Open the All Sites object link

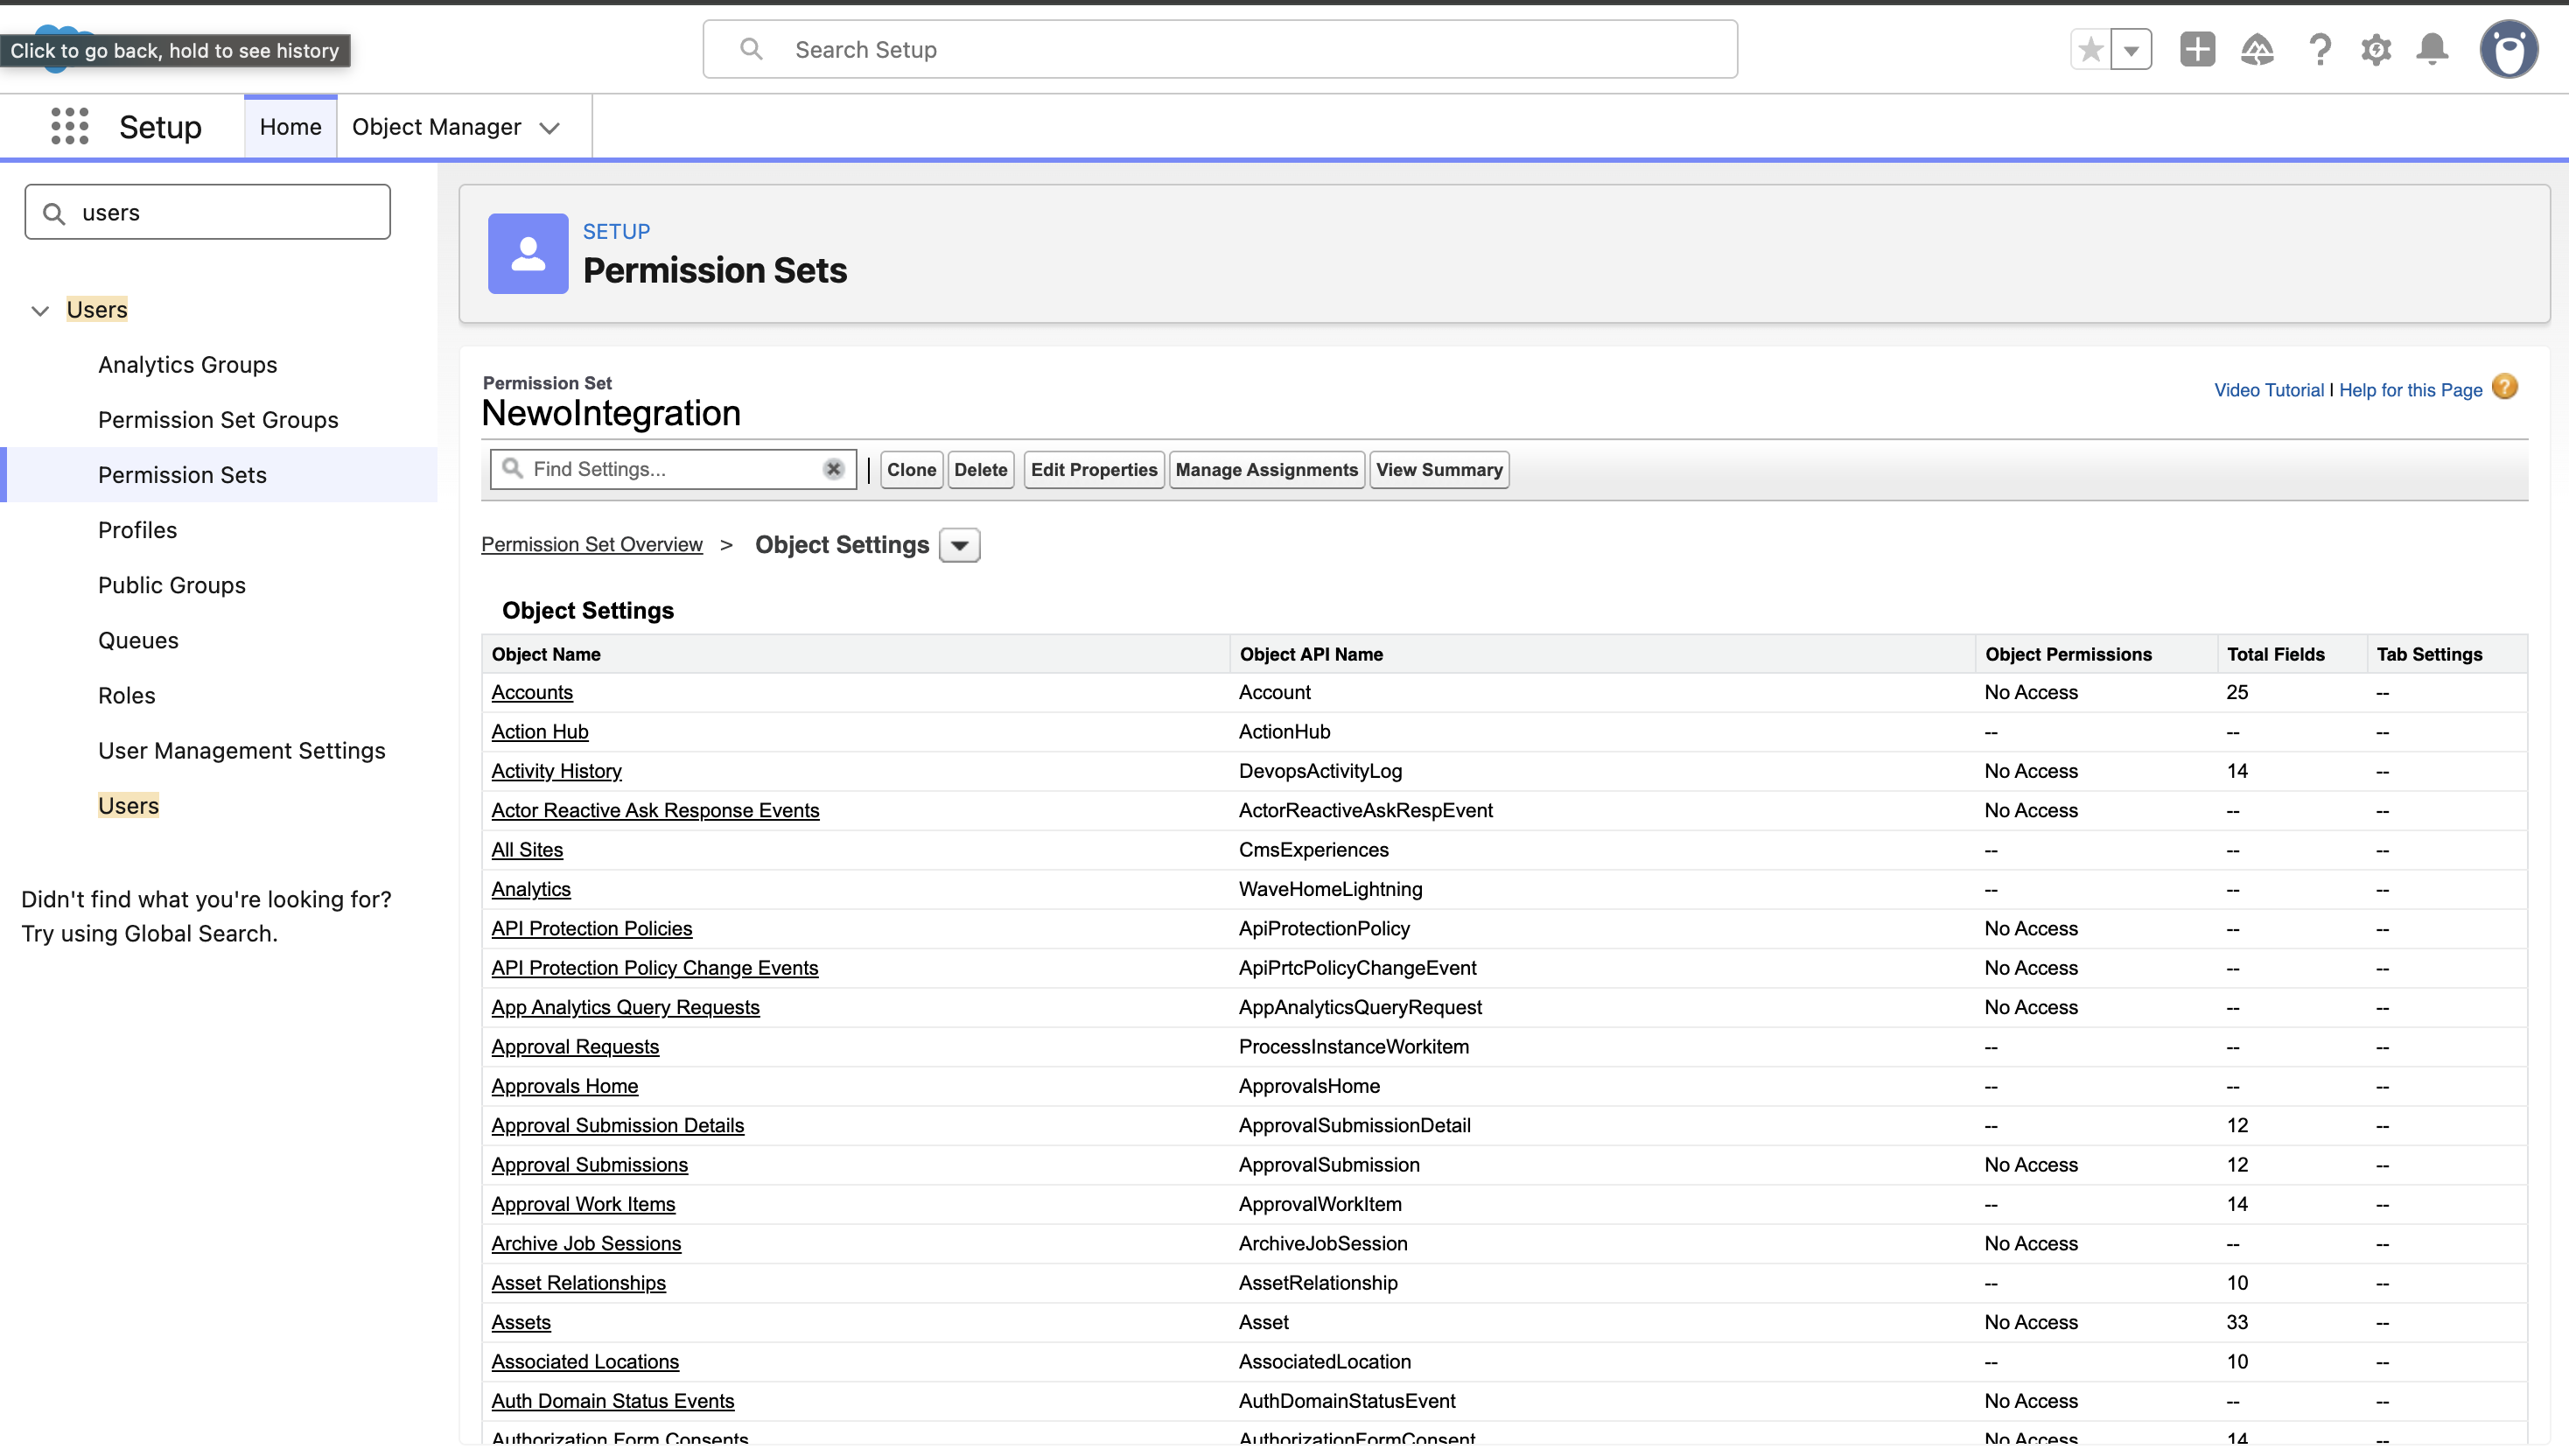(527, 849)
